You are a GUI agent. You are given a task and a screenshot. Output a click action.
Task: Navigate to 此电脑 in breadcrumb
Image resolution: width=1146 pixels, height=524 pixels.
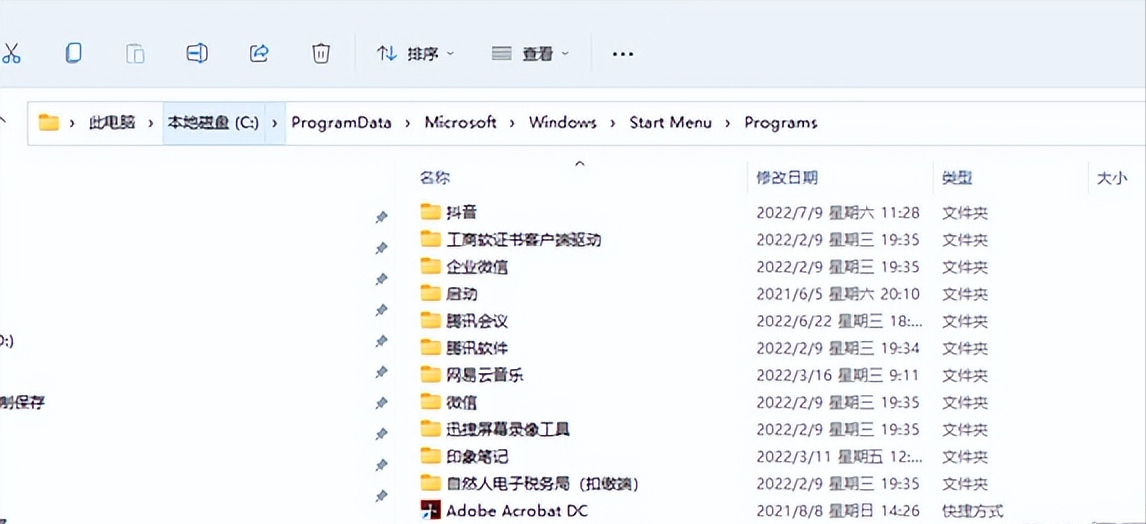click(x=112, y=123)
